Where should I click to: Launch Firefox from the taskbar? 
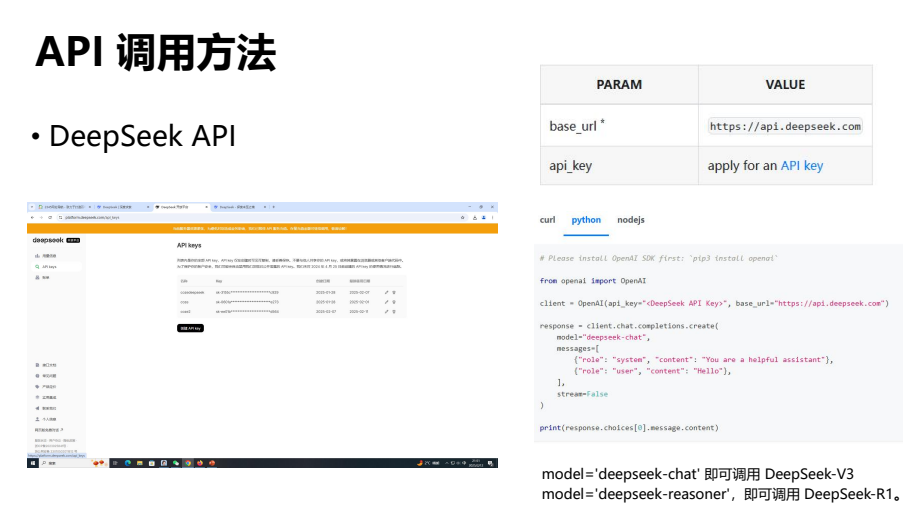pos(200,463)
